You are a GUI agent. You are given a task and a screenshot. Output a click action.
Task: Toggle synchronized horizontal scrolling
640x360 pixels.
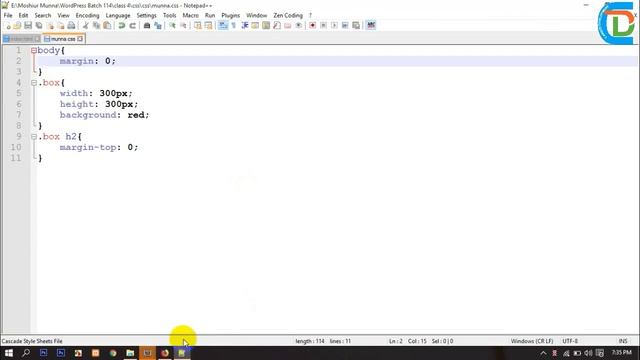point(208,26)
